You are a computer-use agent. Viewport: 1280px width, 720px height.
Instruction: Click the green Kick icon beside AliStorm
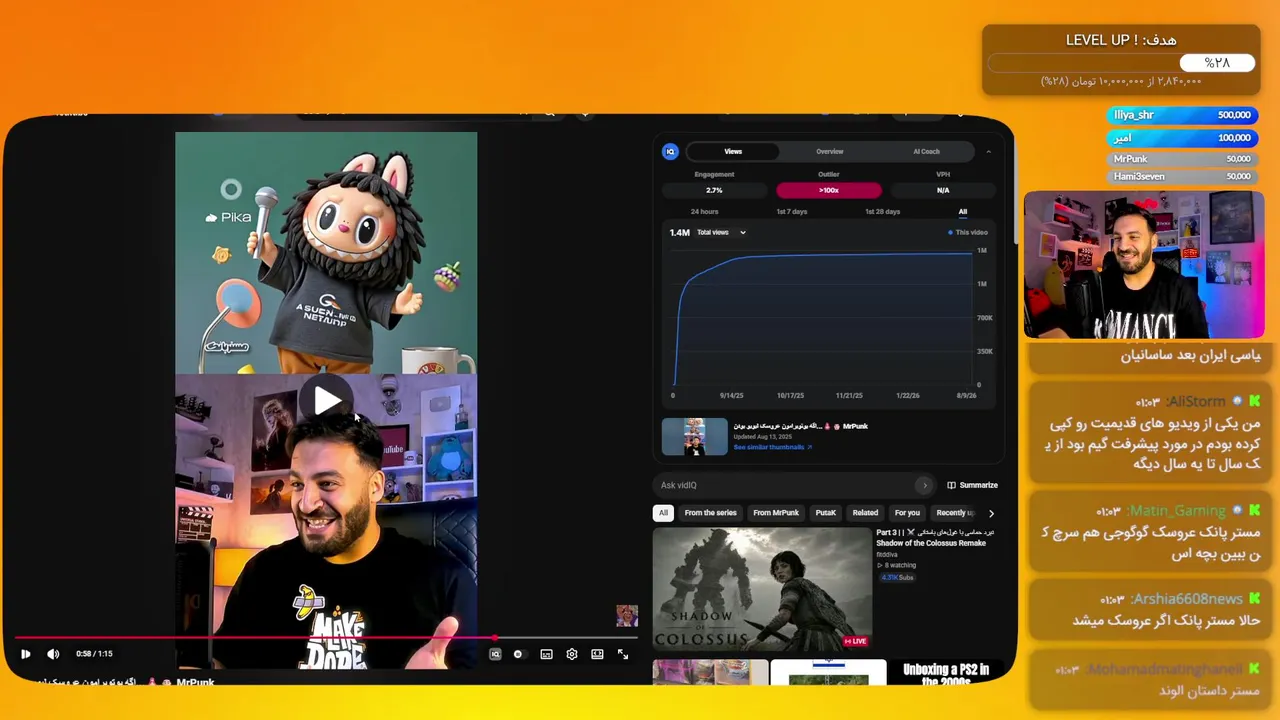[1254, 401]
